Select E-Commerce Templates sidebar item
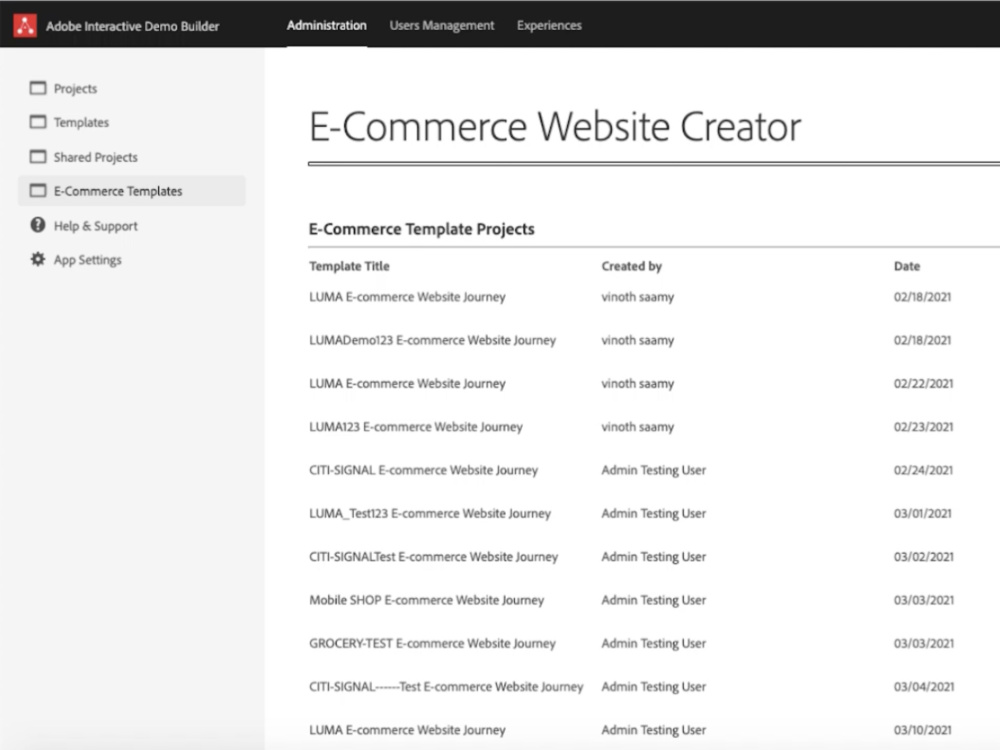 (131, 191)
